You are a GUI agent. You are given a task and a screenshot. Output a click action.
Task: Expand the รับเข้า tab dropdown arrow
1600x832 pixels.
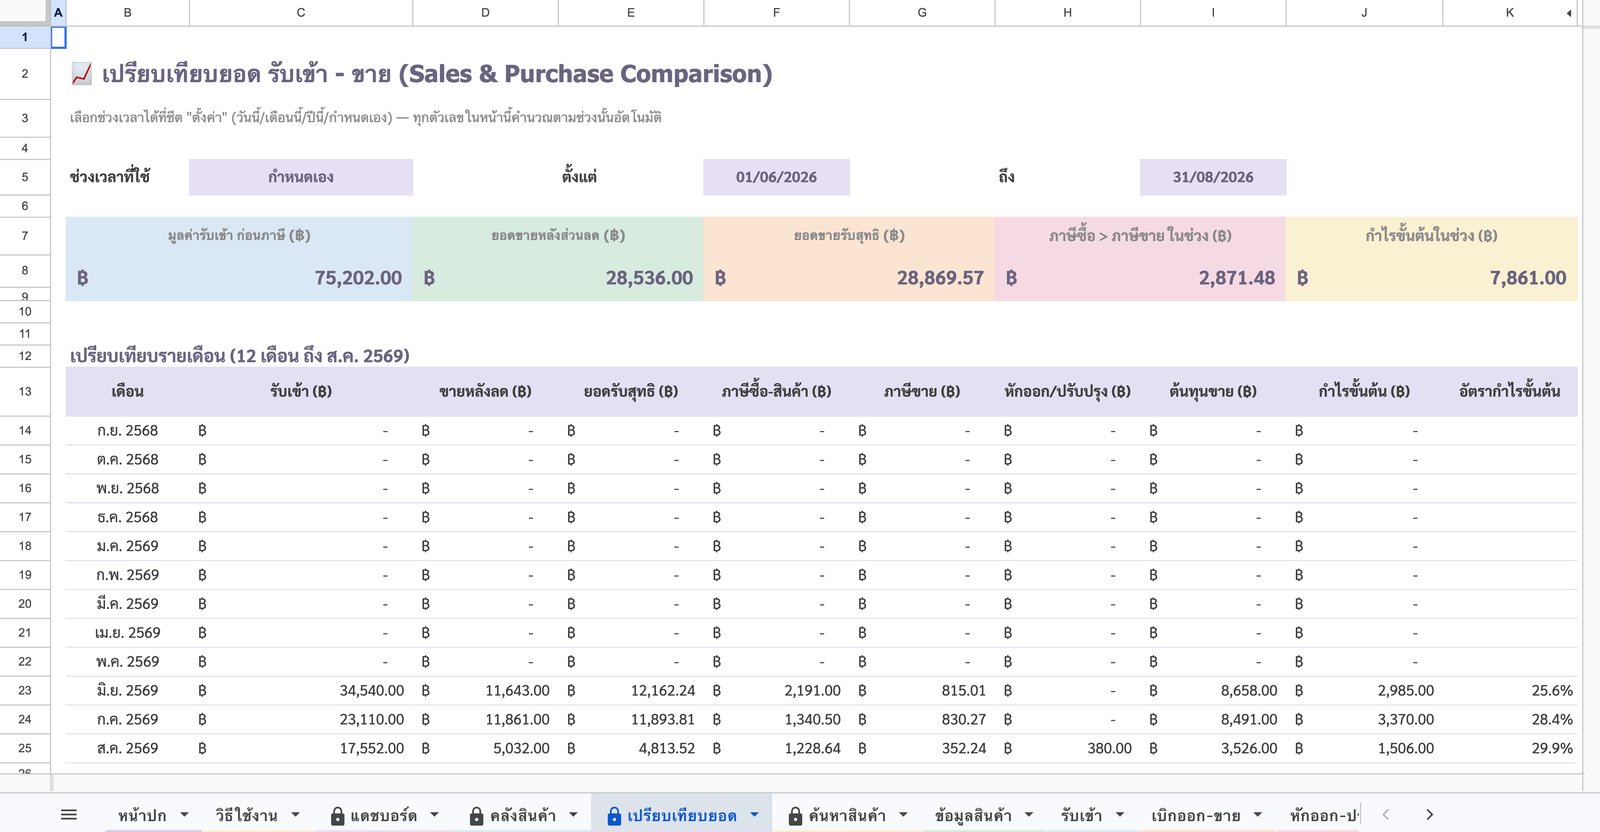pos(1120,815)
